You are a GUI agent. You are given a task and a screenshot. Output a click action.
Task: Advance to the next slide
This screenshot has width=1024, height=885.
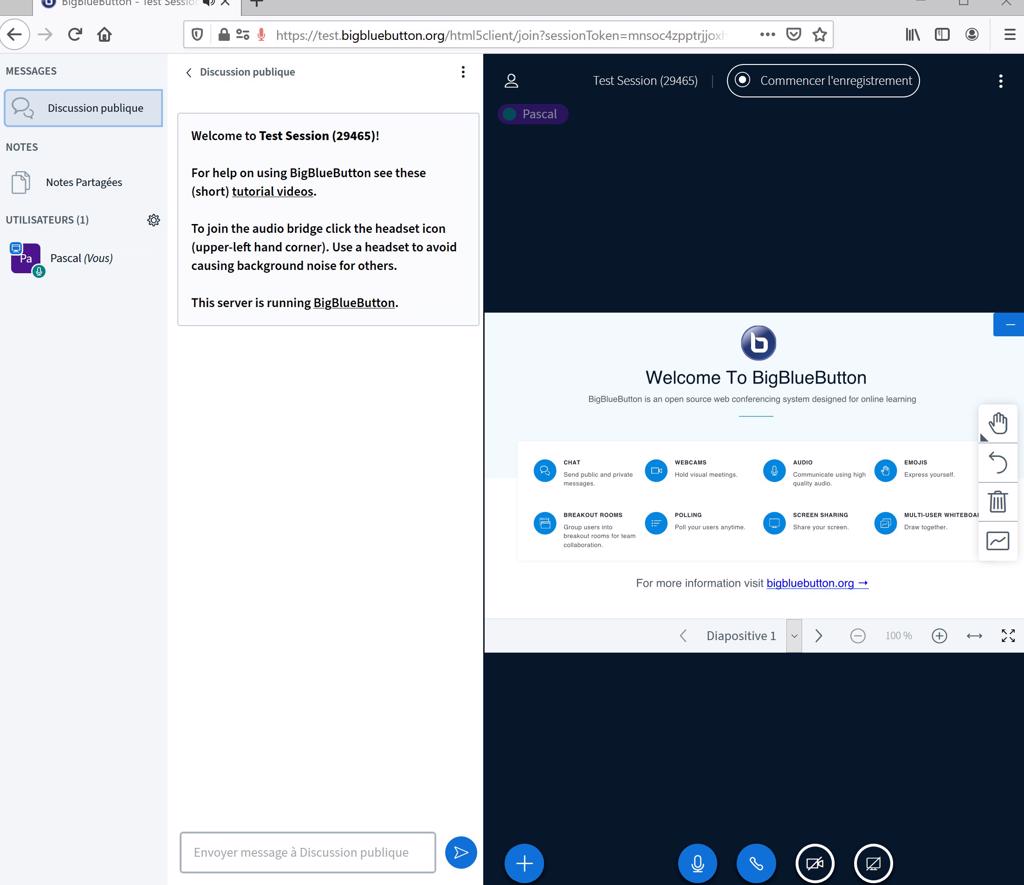[818, 636]
